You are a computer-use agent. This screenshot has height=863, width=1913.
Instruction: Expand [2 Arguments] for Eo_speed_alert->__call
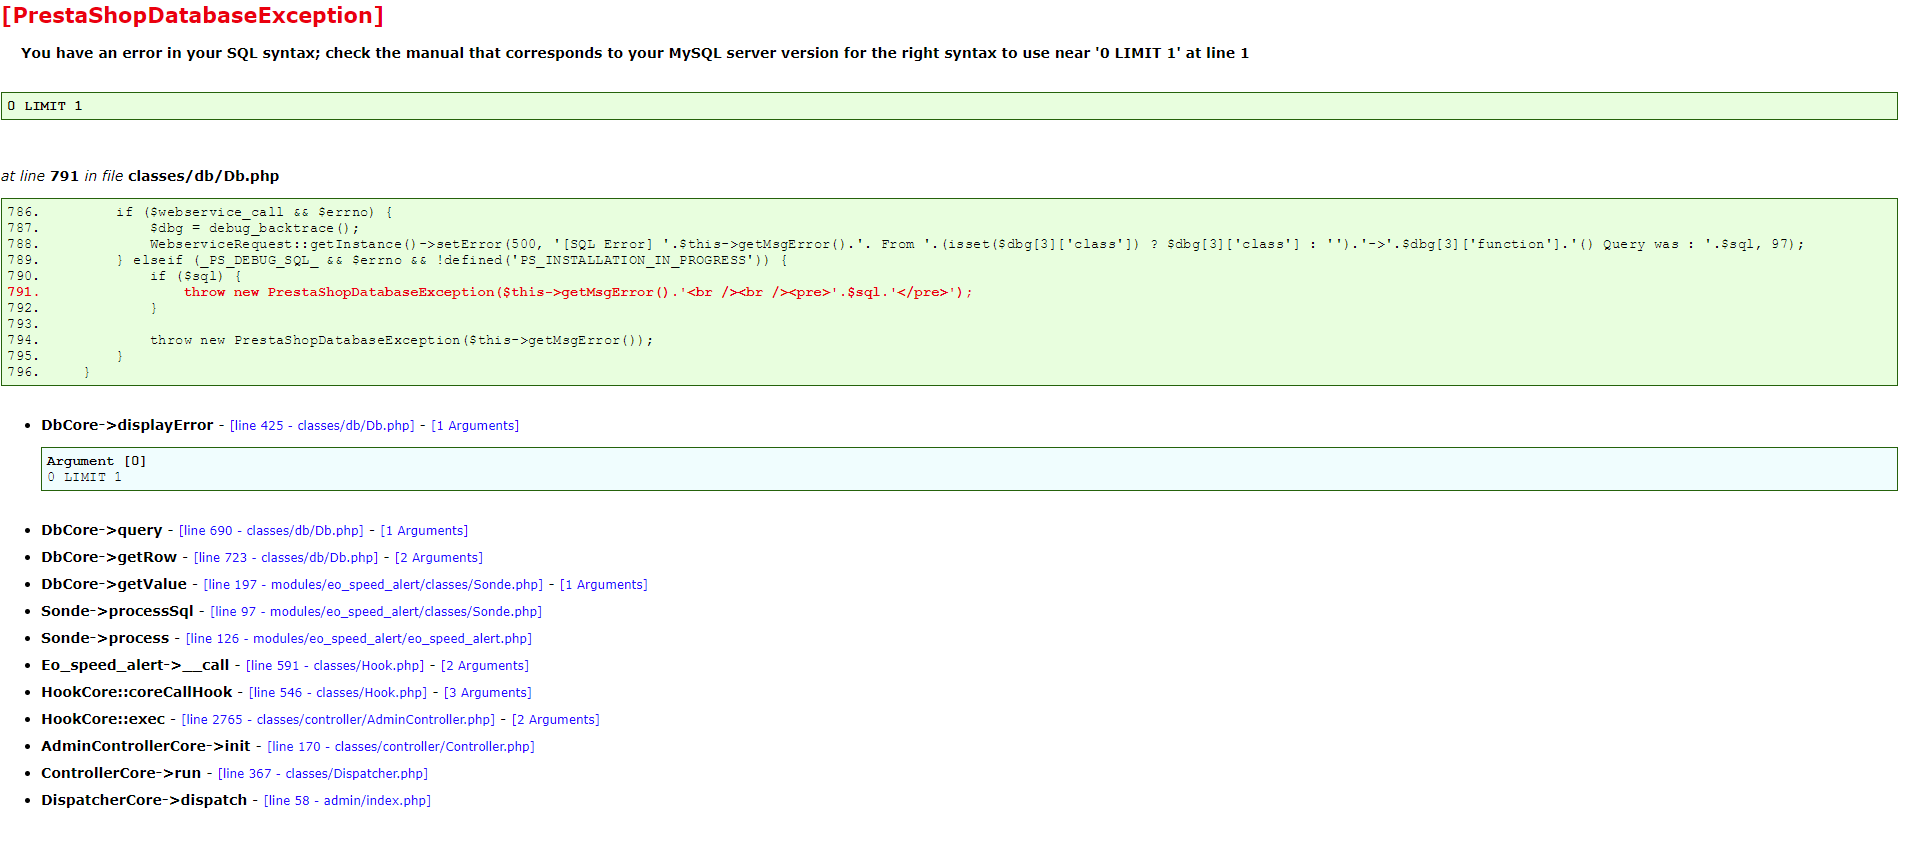[x=485, y=666]
